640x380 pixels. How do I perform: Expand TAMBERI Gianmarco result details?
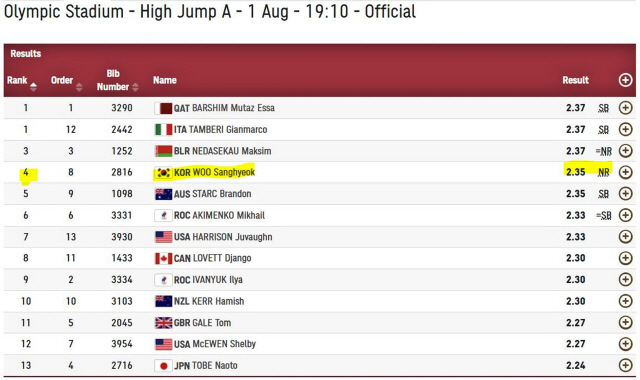[625, 129]
